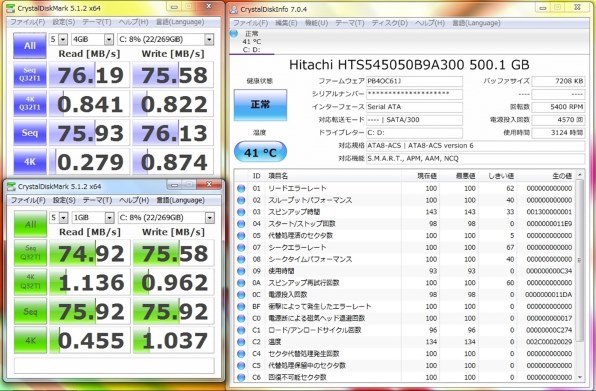The image size is (596, 391).
Task: Open 機能(U) menu in CrystalDiskInfo
Action: coord(316,23)
